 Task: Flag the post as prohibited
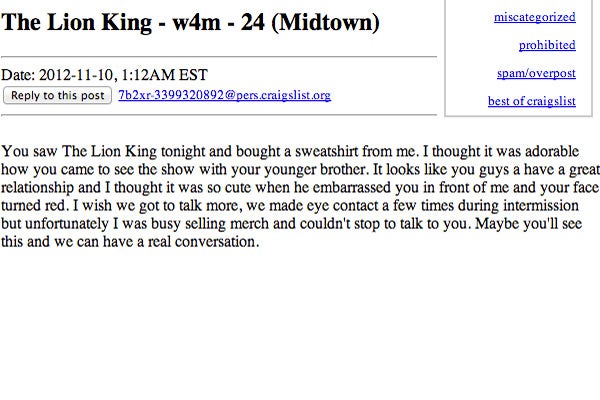click(x=547, y=45)
